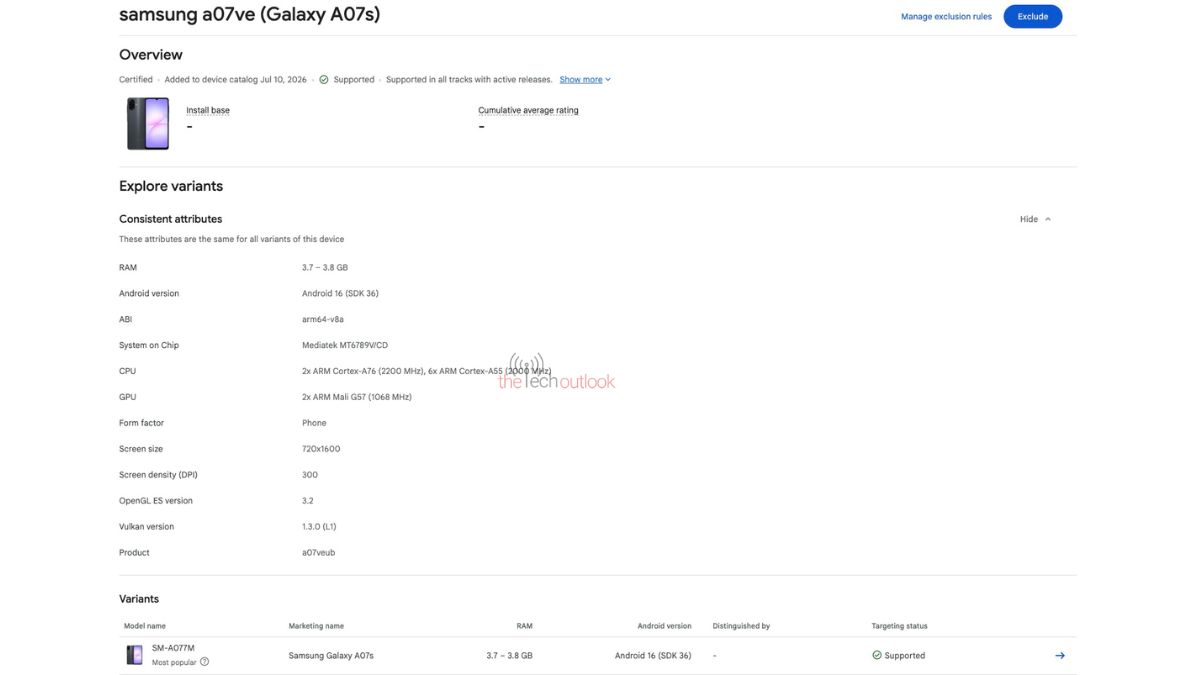Screen dimensions: 1200x675
Task: Select the 2x ARM Mali G57 GPU value
Action: click(357, 397)
